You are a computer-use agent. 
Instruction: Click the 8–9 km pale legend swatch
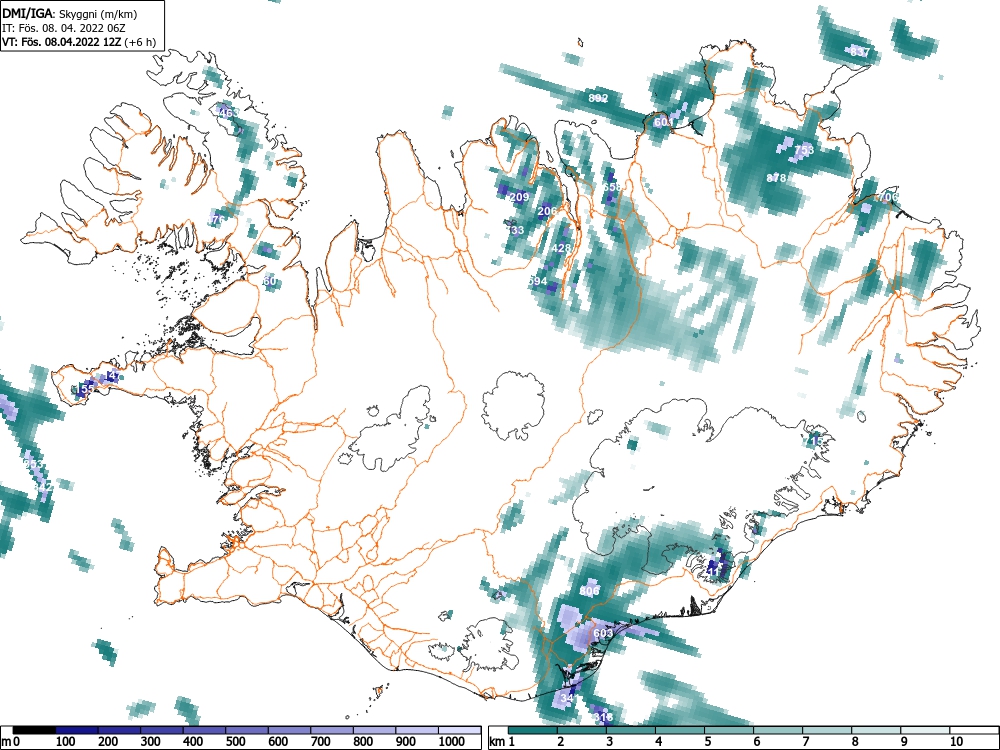[877, 730]
